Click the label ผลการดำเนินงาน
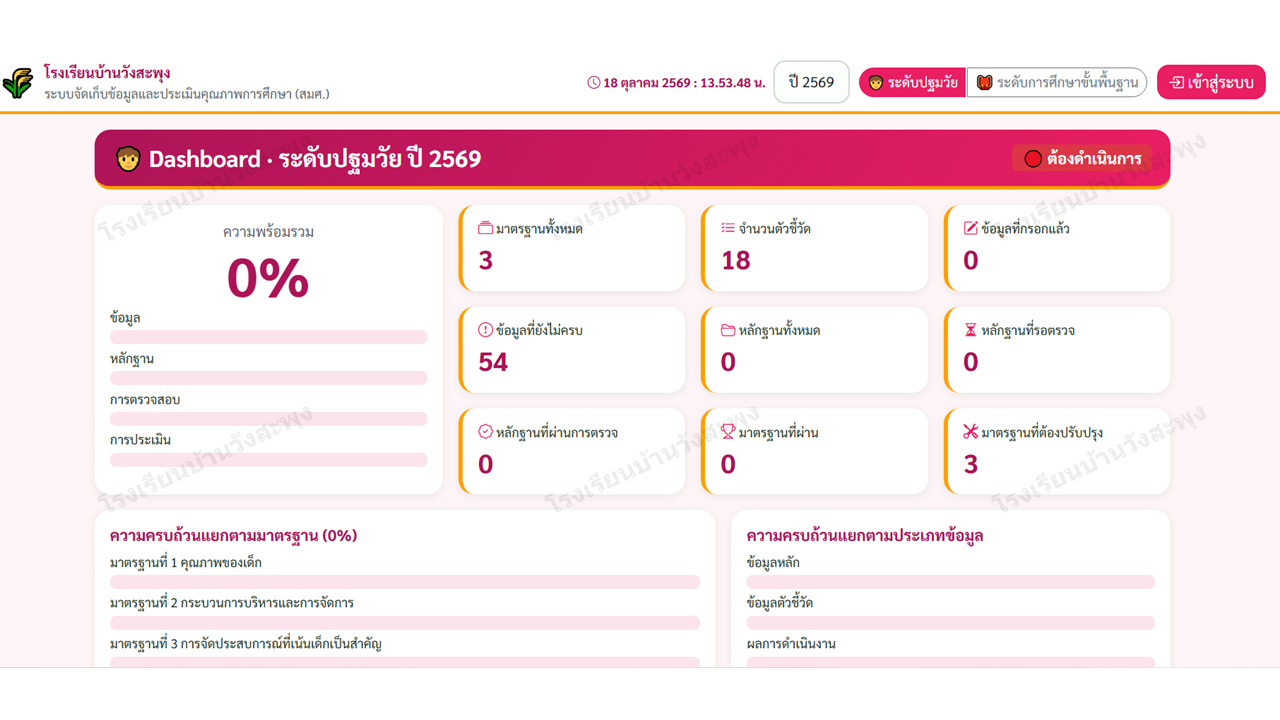This screenshot has width=1280, height=720. pos(791,644)
